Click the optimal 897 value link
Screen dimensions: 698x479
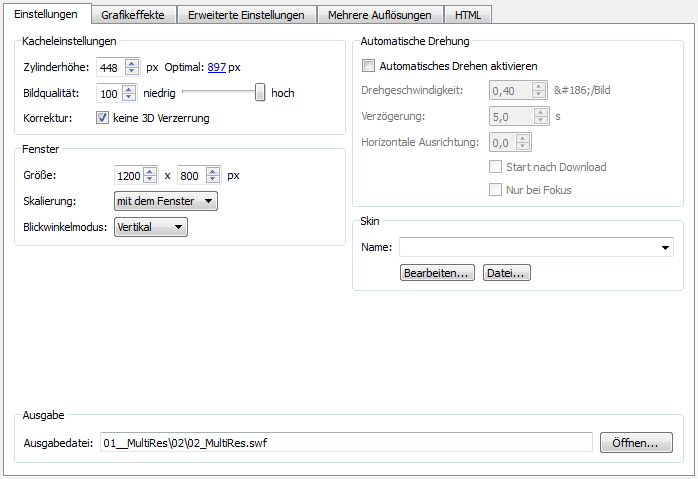[216, 67]
